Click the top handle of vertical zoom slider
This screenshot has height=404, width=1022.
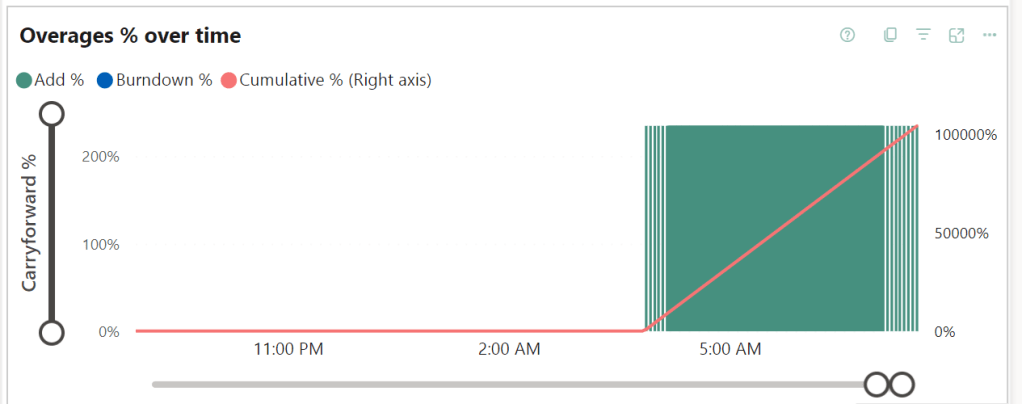coord(52,113)
